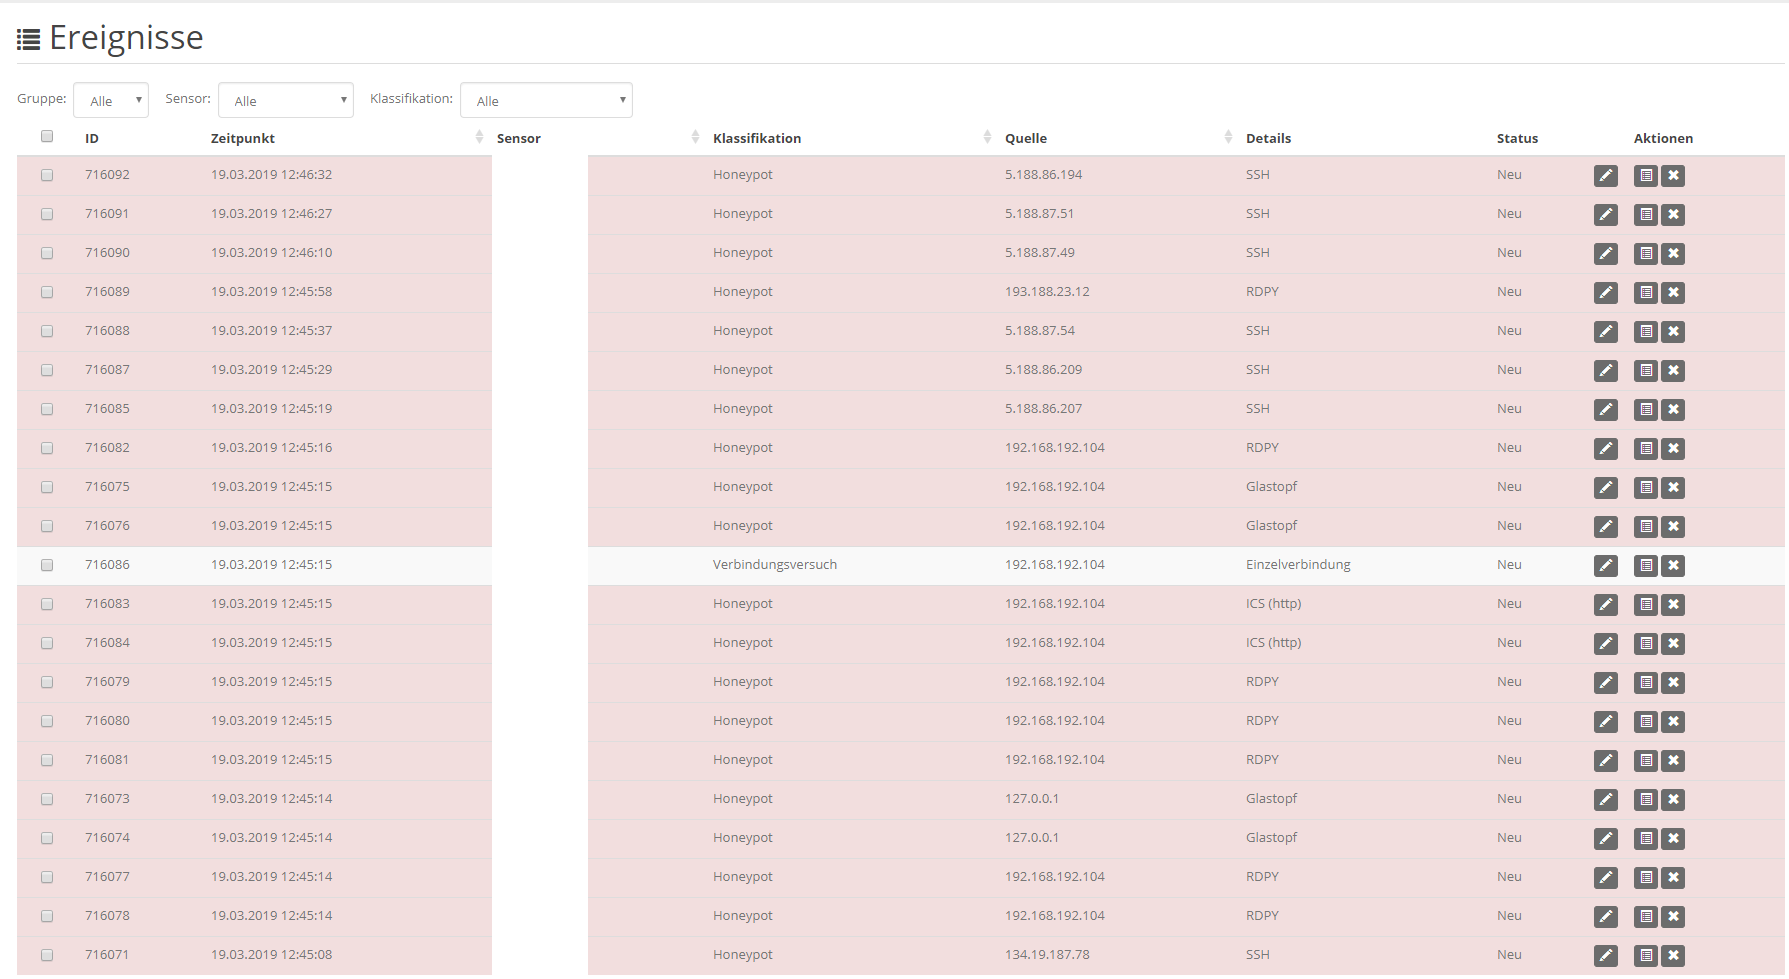1789x979 pixels.
Task: Click the Ereignisse list icon in heading
Action: (x=28, y=39)
